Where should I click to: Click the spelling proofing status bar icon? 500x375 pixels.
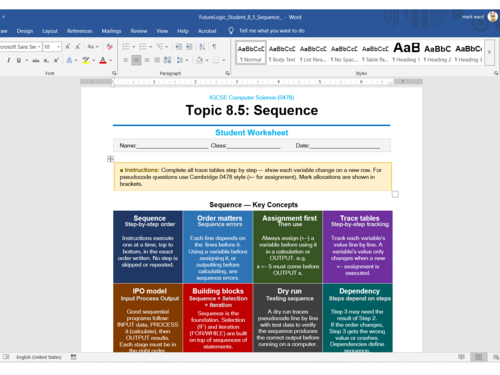click(x=6, y=357)
